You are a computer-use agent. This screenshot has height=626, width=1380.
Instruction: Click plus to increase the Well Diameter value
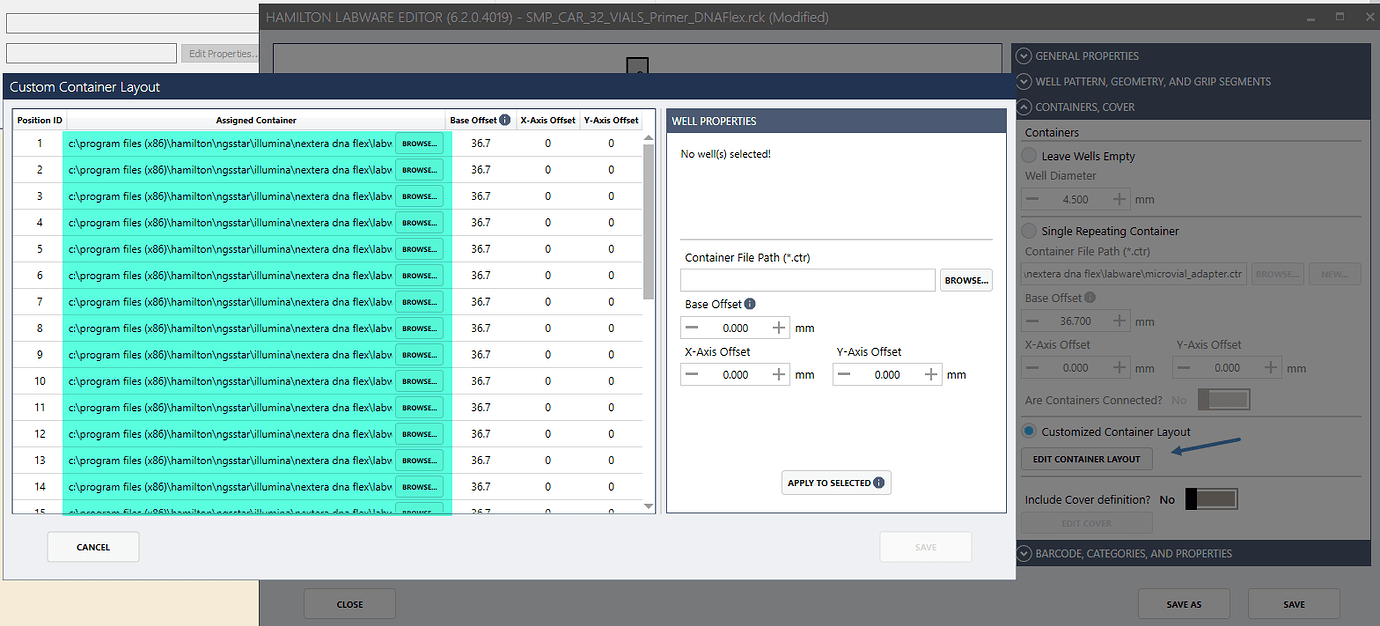pos(1122,199)
